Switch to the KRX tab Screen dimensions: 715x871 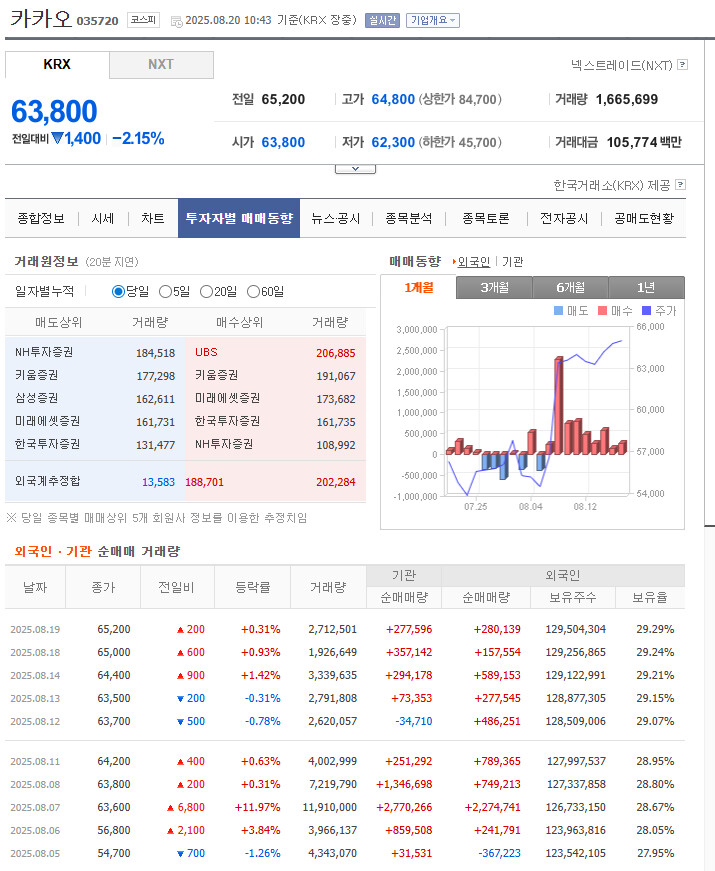[57, 64]
